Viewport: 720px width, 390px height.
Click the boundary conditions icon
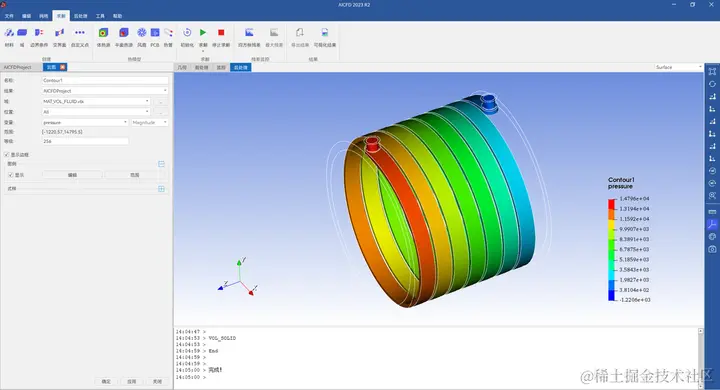tap(39, 33)
